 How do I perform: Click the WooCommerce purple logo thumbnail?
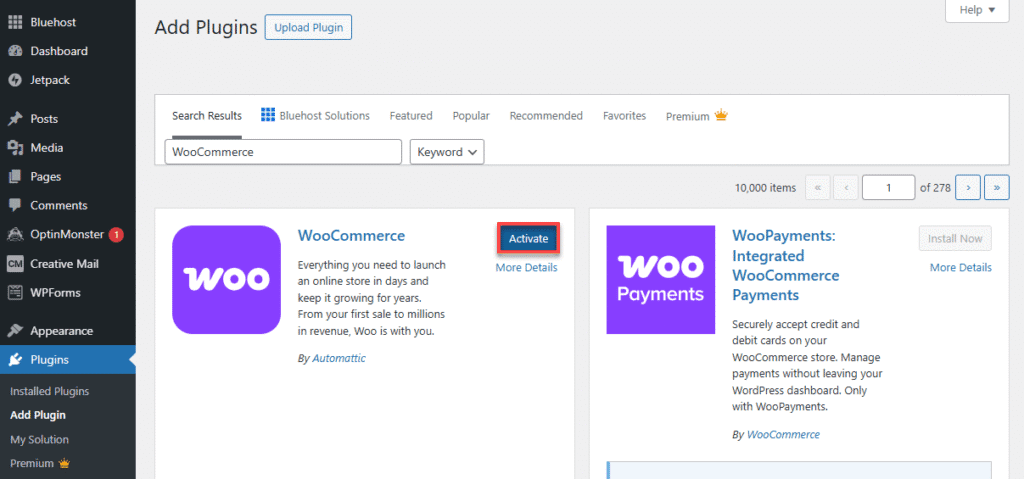pos(226,279)
